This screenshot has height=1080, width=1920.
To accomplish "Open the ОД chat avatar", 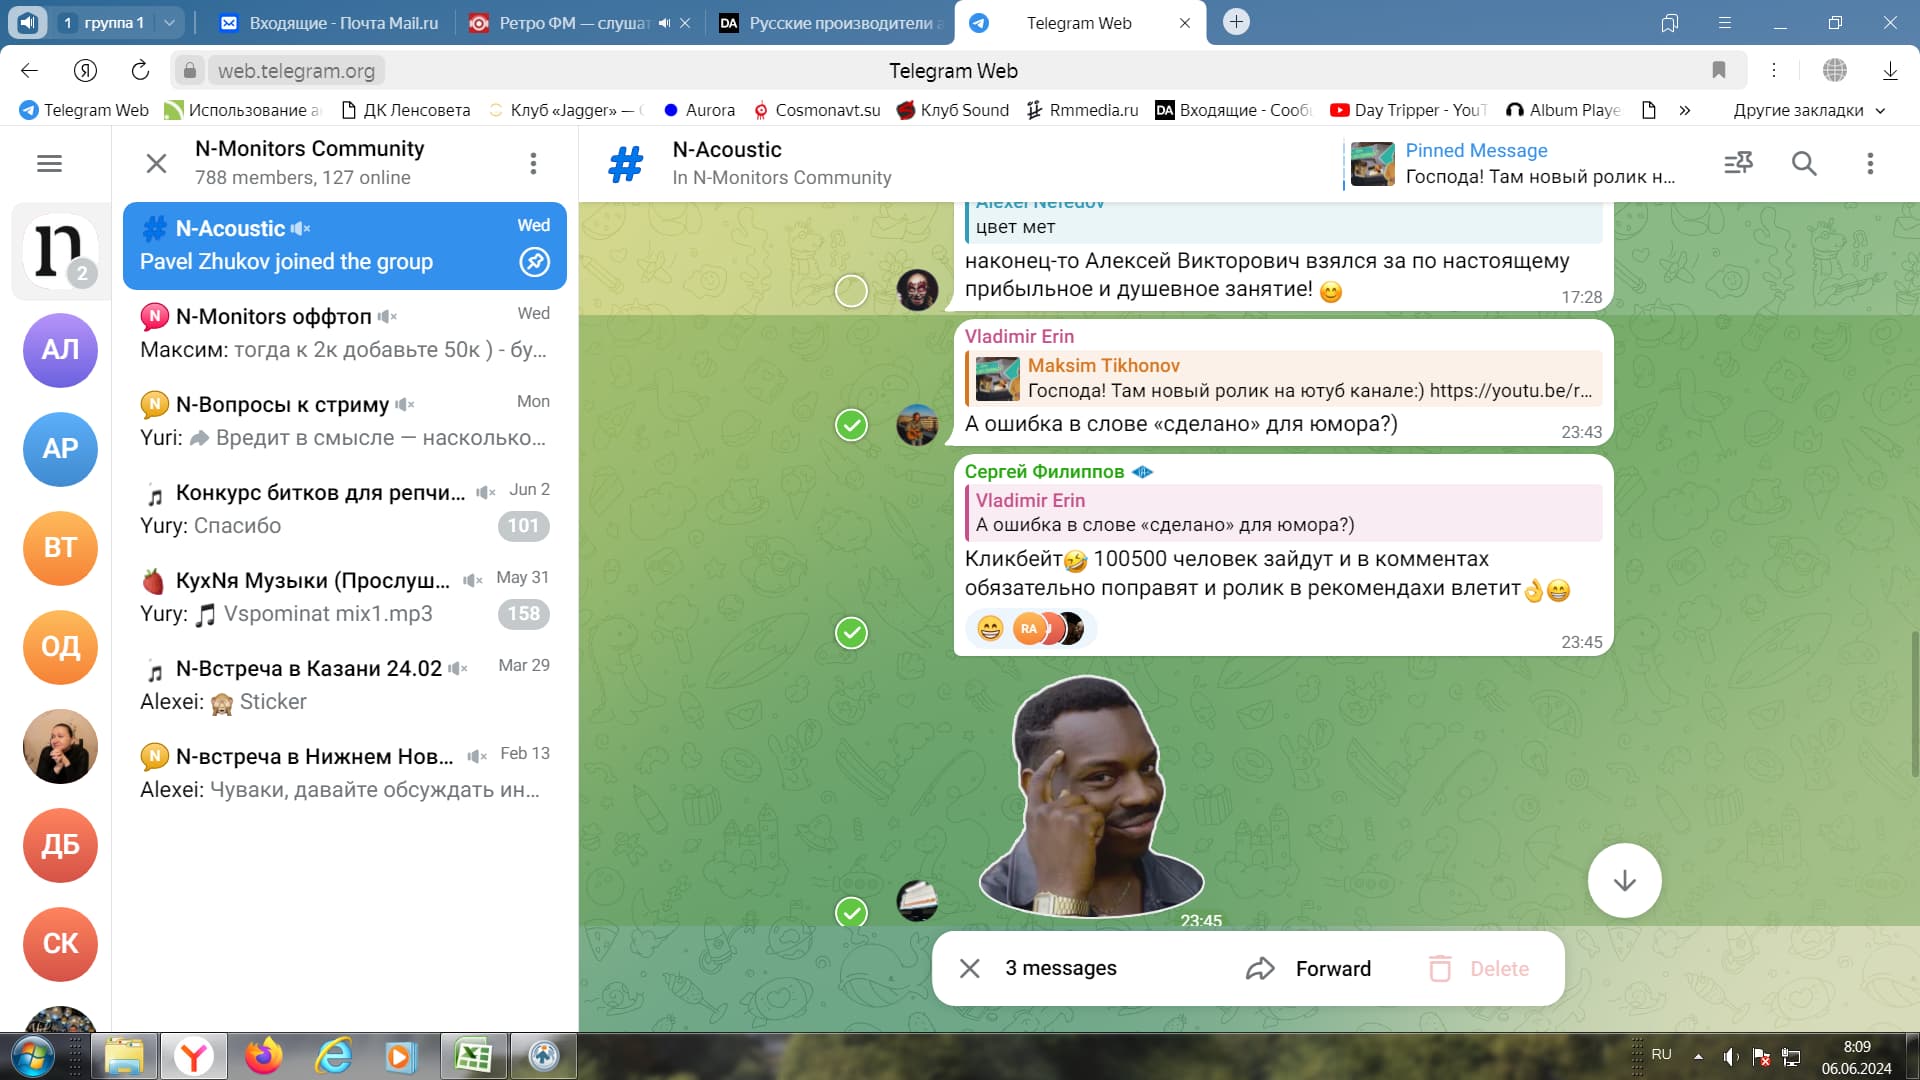I will pyautogui.click(x=60, y=647).
